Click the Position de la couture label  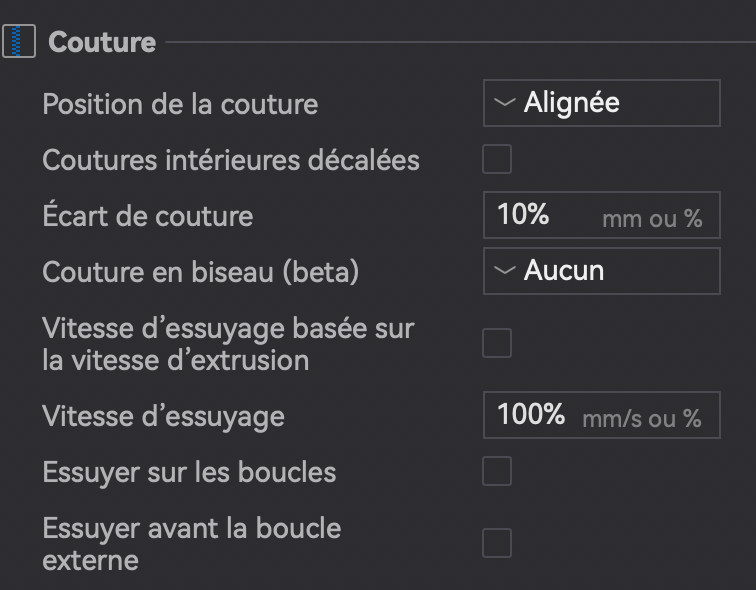[180, 105]
